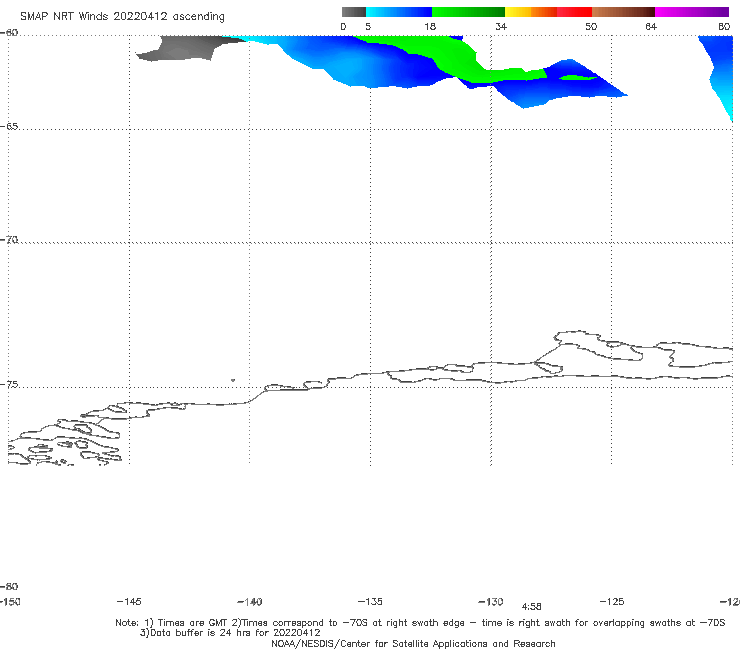The image size is (740, 650).
Task: Click the longitude label "-130"
Action: [491, 602]
